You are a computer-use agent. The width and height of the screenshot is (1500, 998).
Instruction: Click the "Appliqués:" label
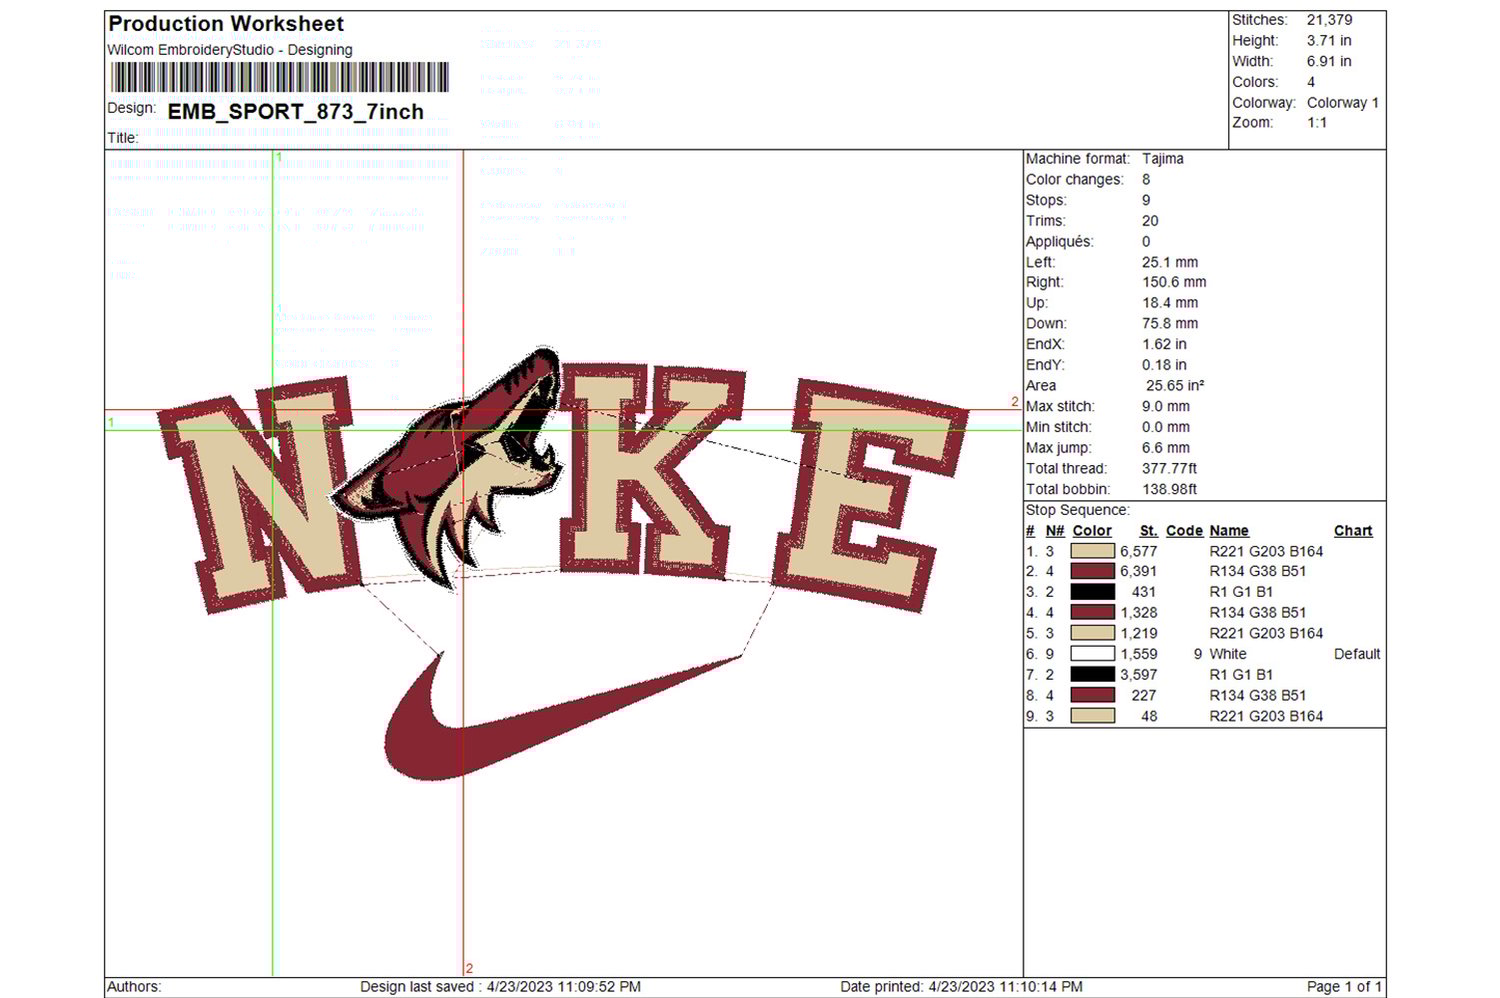[1060, 242]
